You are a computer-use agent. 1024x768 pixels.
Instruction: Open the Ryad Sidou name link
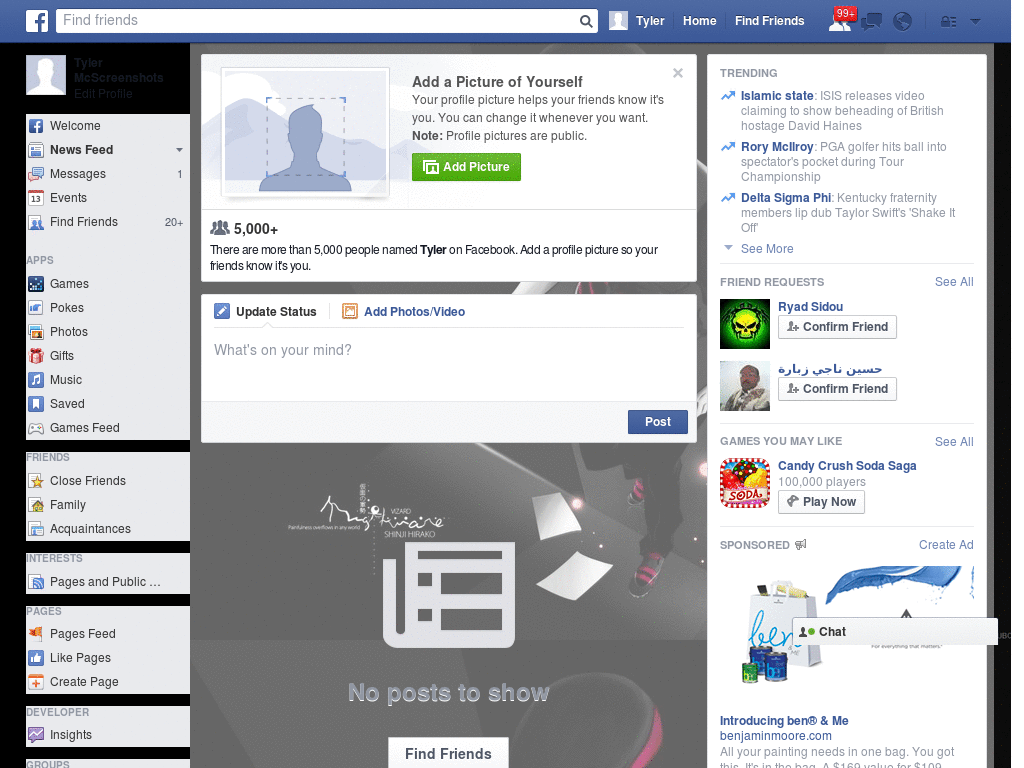point(810,307)
